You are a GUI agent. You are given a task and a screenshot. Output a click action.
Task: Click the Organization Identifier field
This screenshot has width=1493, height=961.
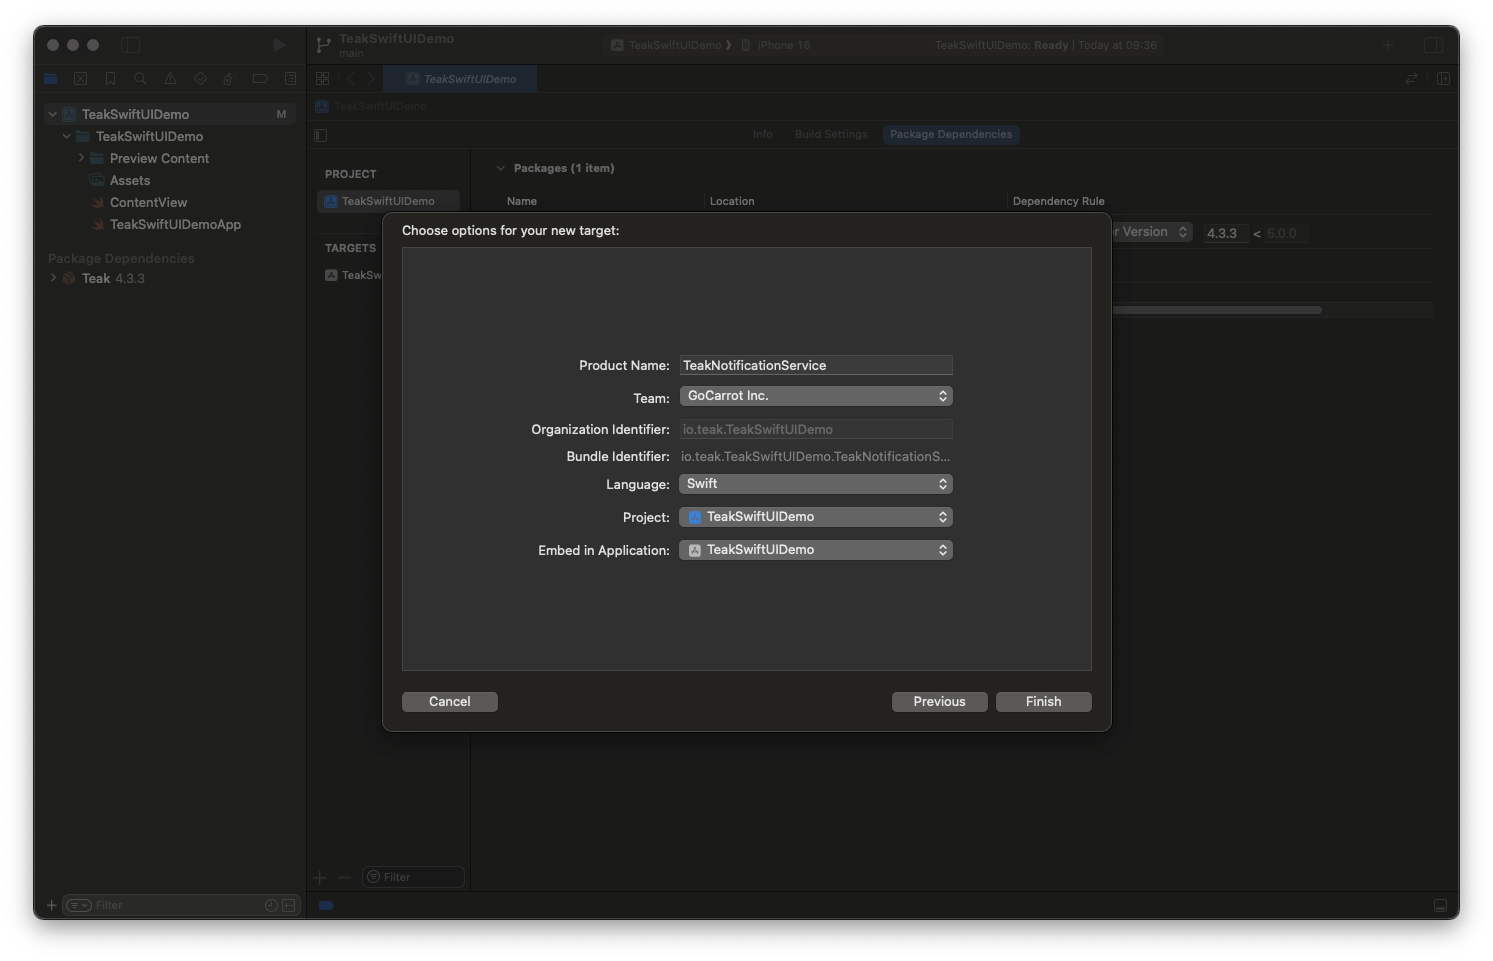point(816,429)
